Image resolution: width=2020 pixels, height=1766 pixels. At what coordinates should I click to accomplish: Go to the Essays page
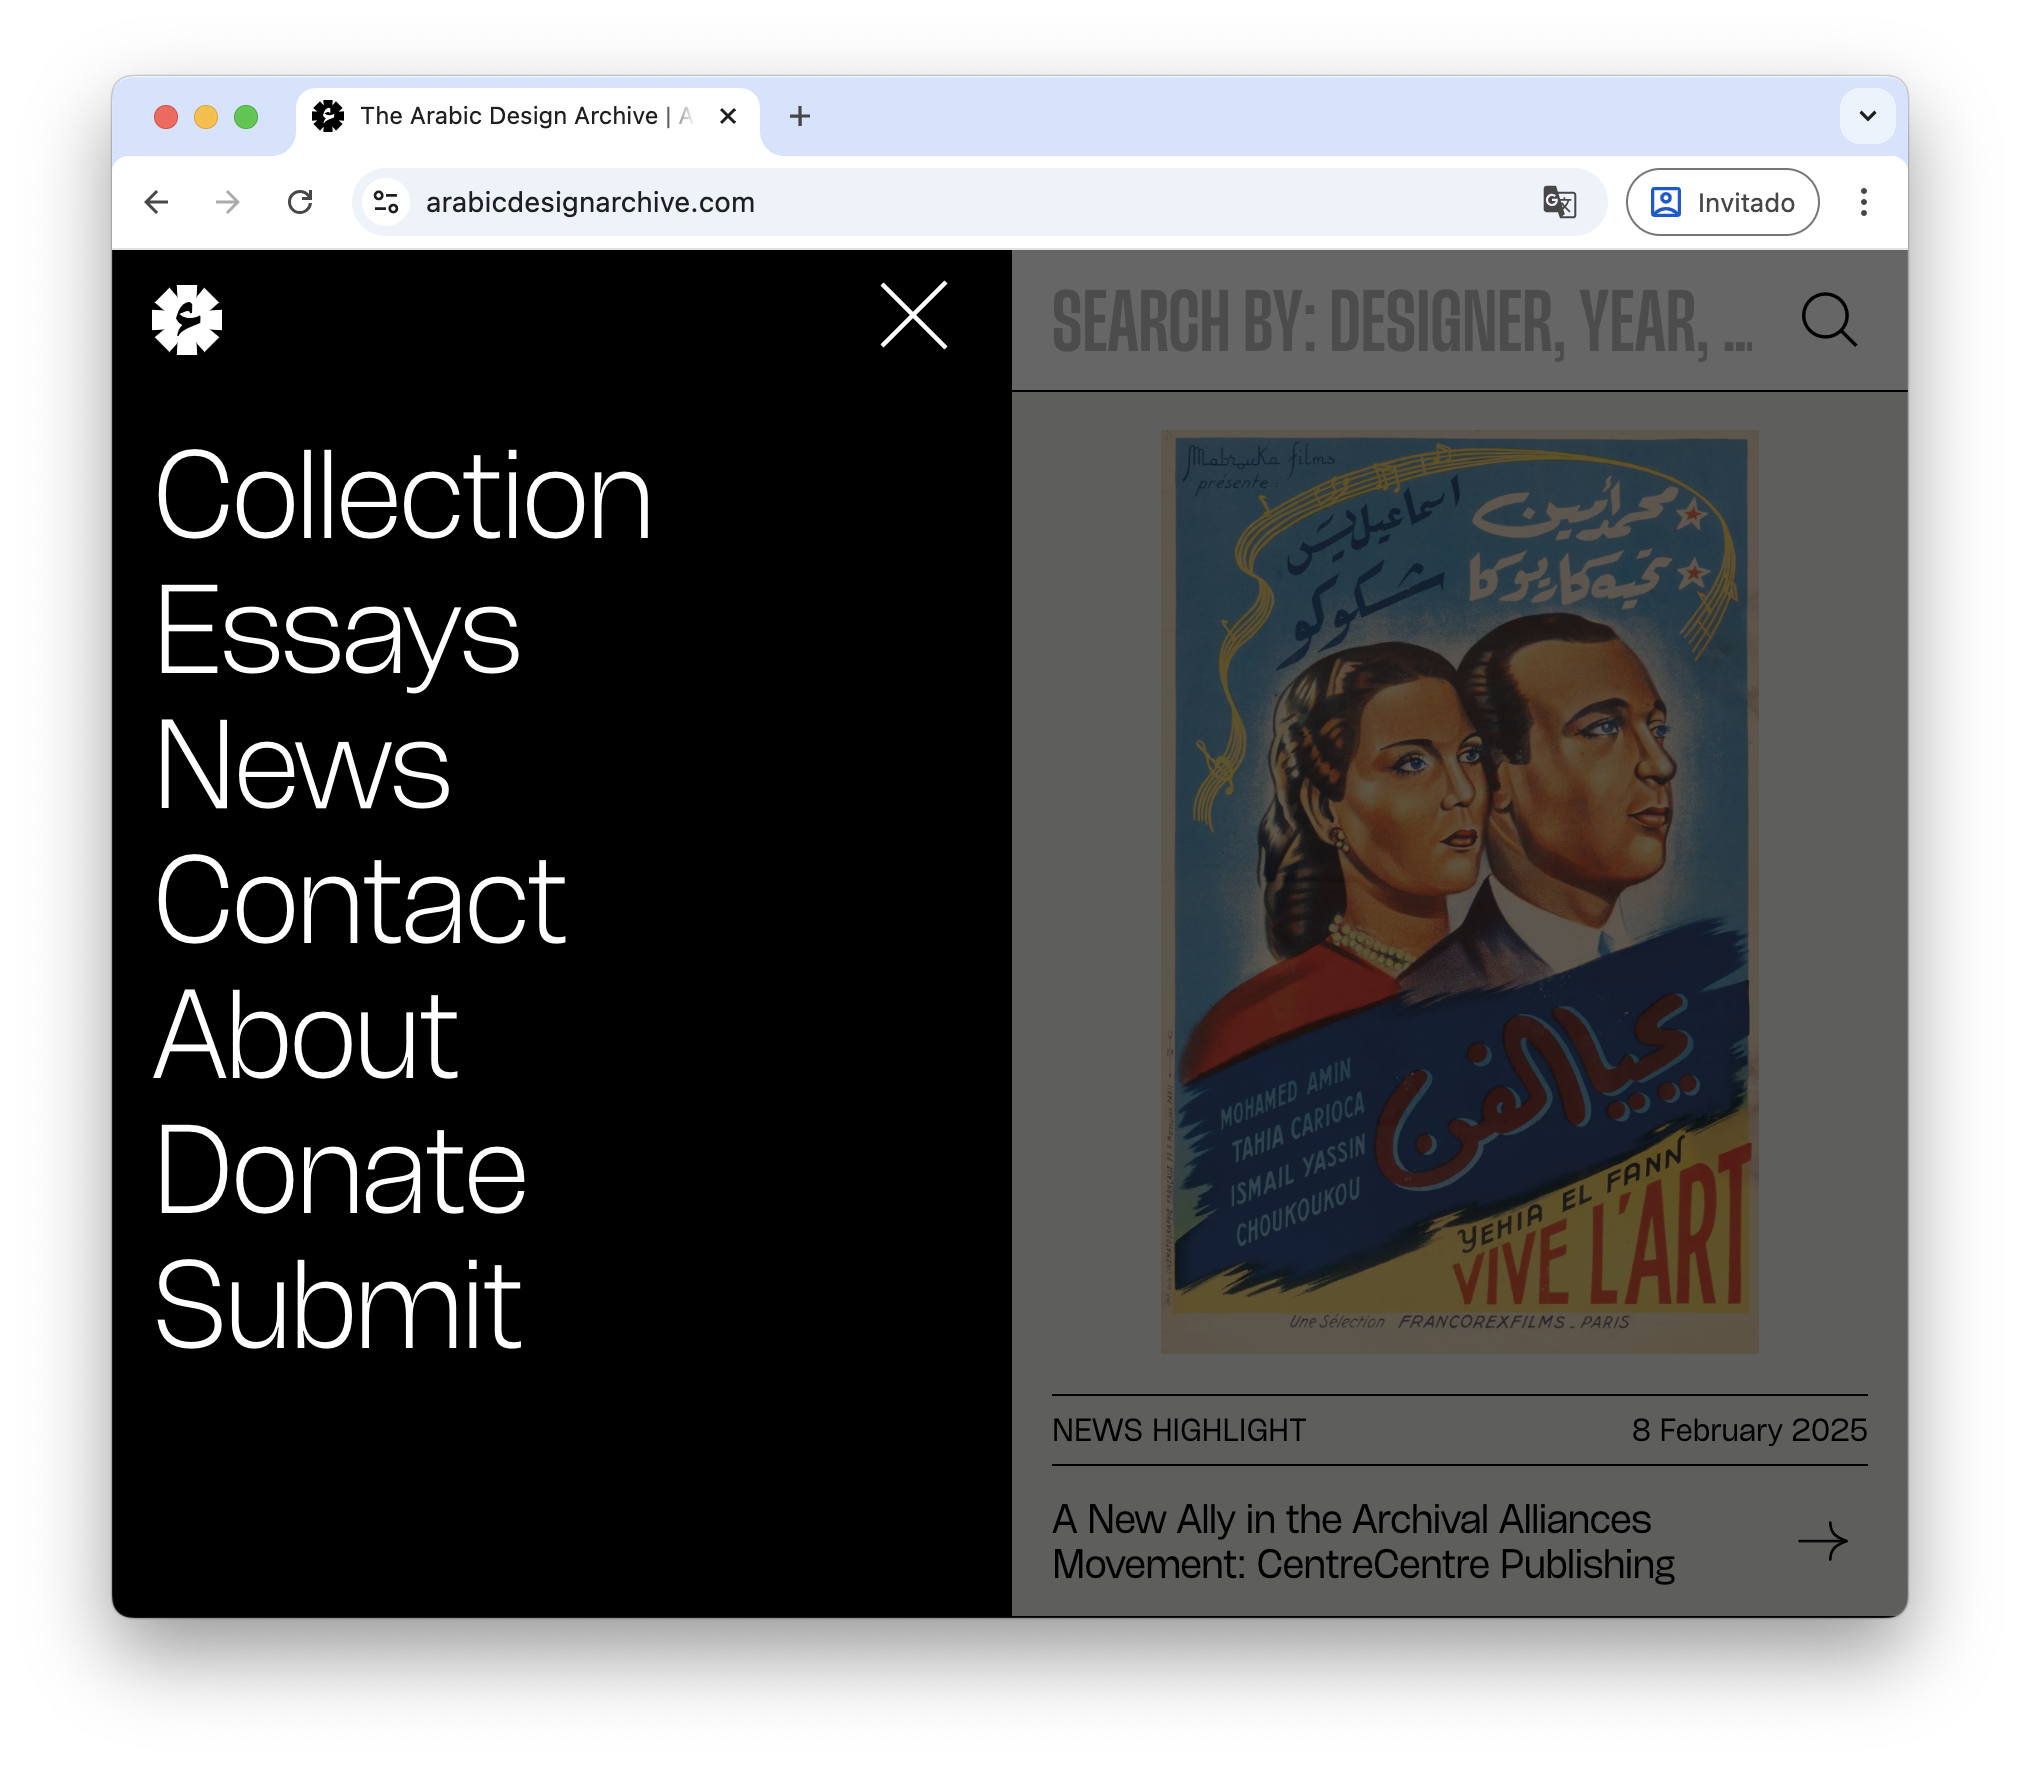[337, 631]
